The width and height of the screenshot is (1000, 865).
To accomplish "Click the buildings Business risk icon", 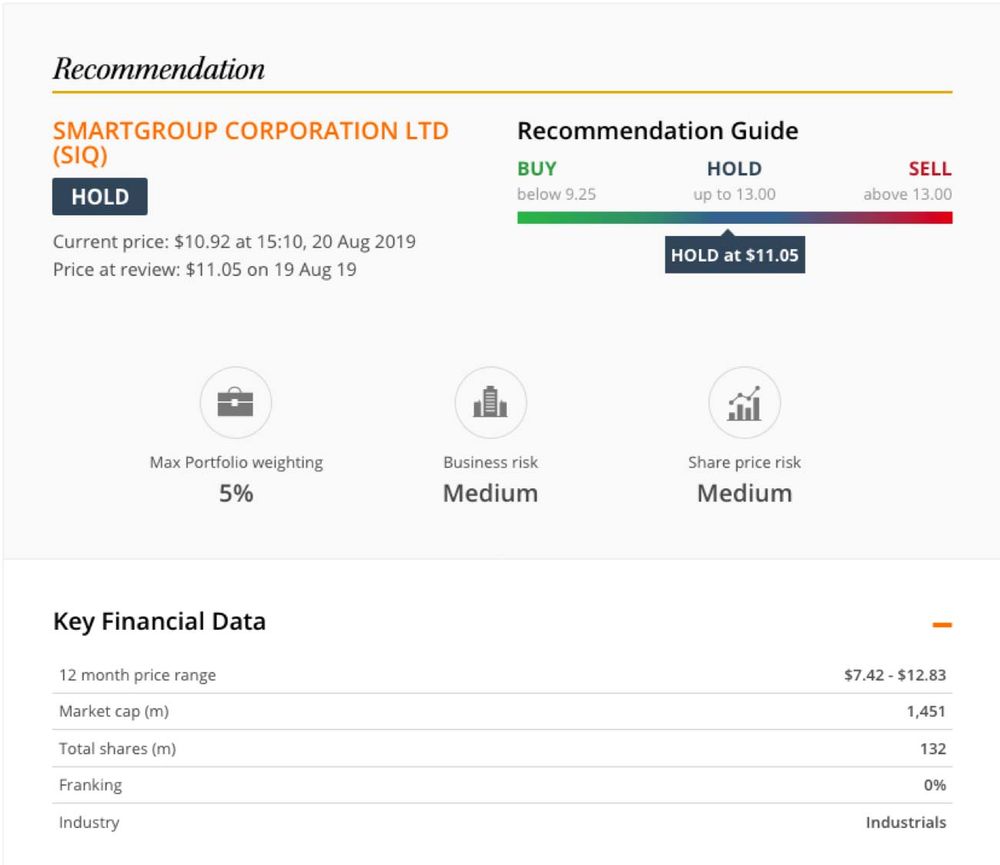I will click(x=490, y=403).
